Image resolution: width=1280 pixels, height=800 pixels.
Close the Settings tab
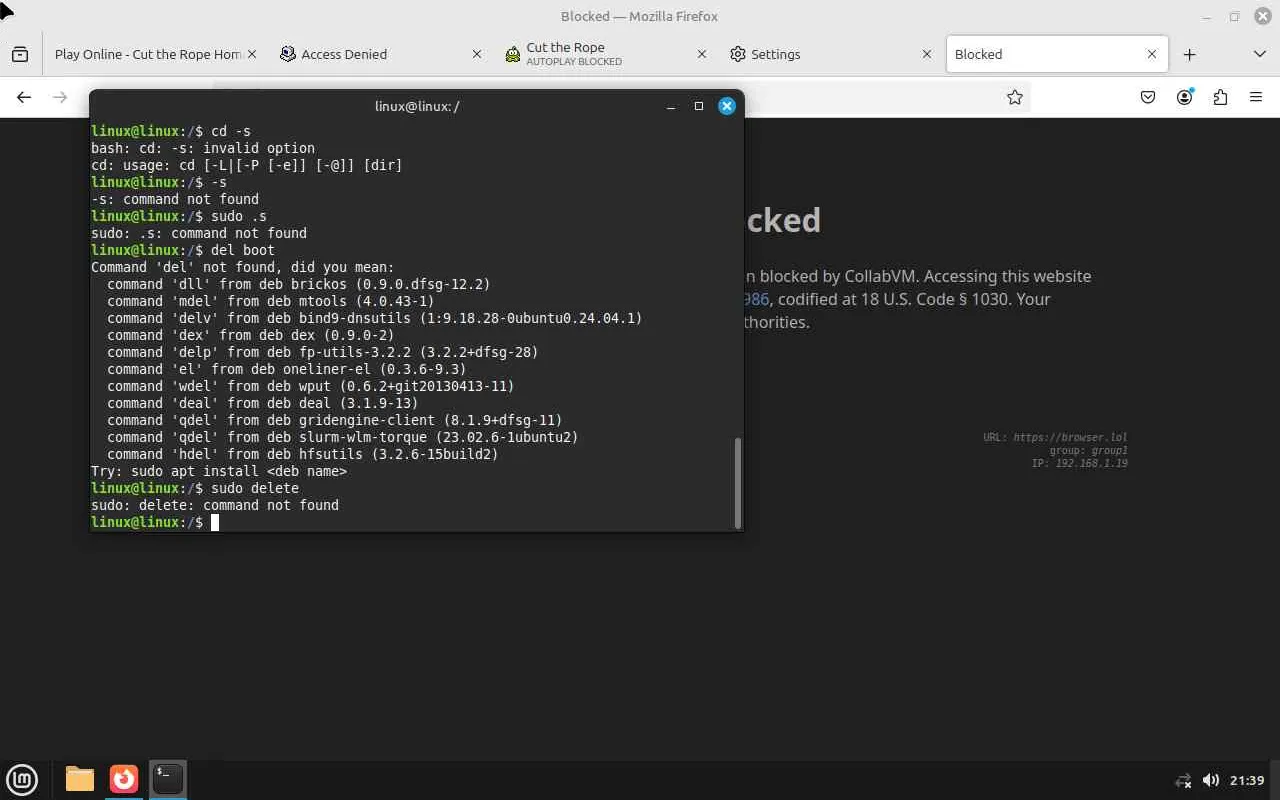927,54
